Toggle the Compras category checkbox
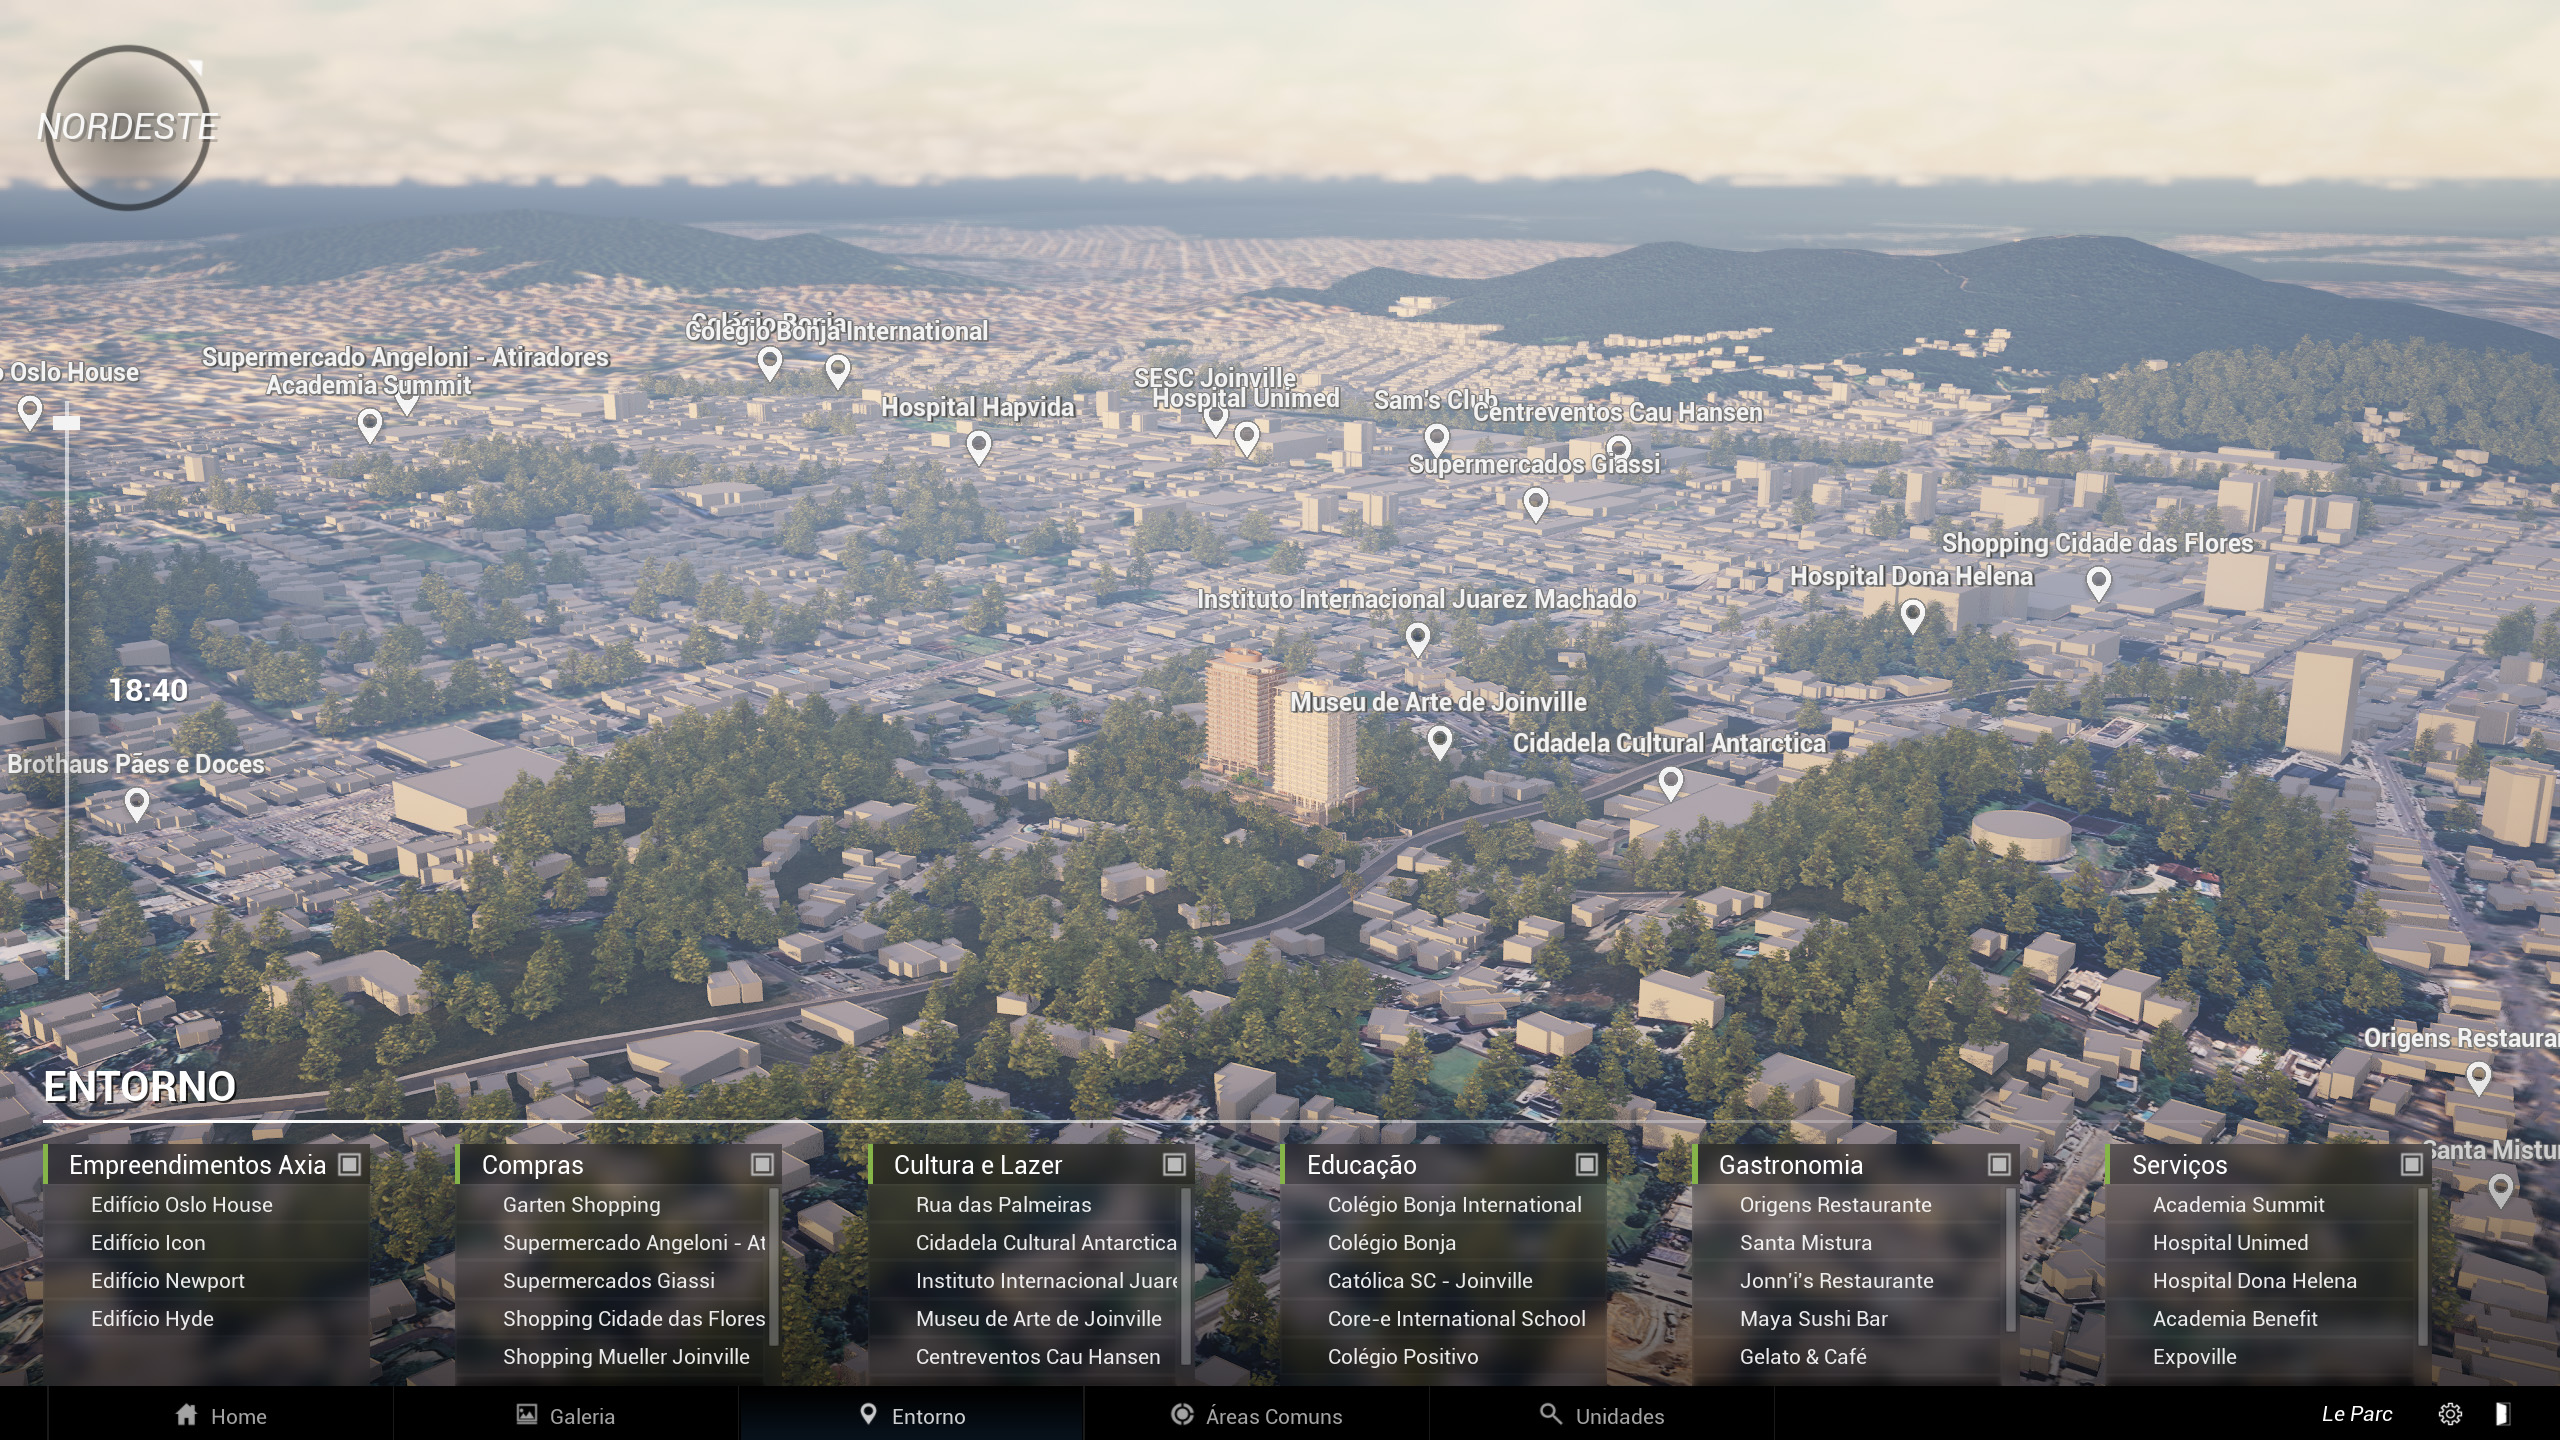 [762, 1164]
